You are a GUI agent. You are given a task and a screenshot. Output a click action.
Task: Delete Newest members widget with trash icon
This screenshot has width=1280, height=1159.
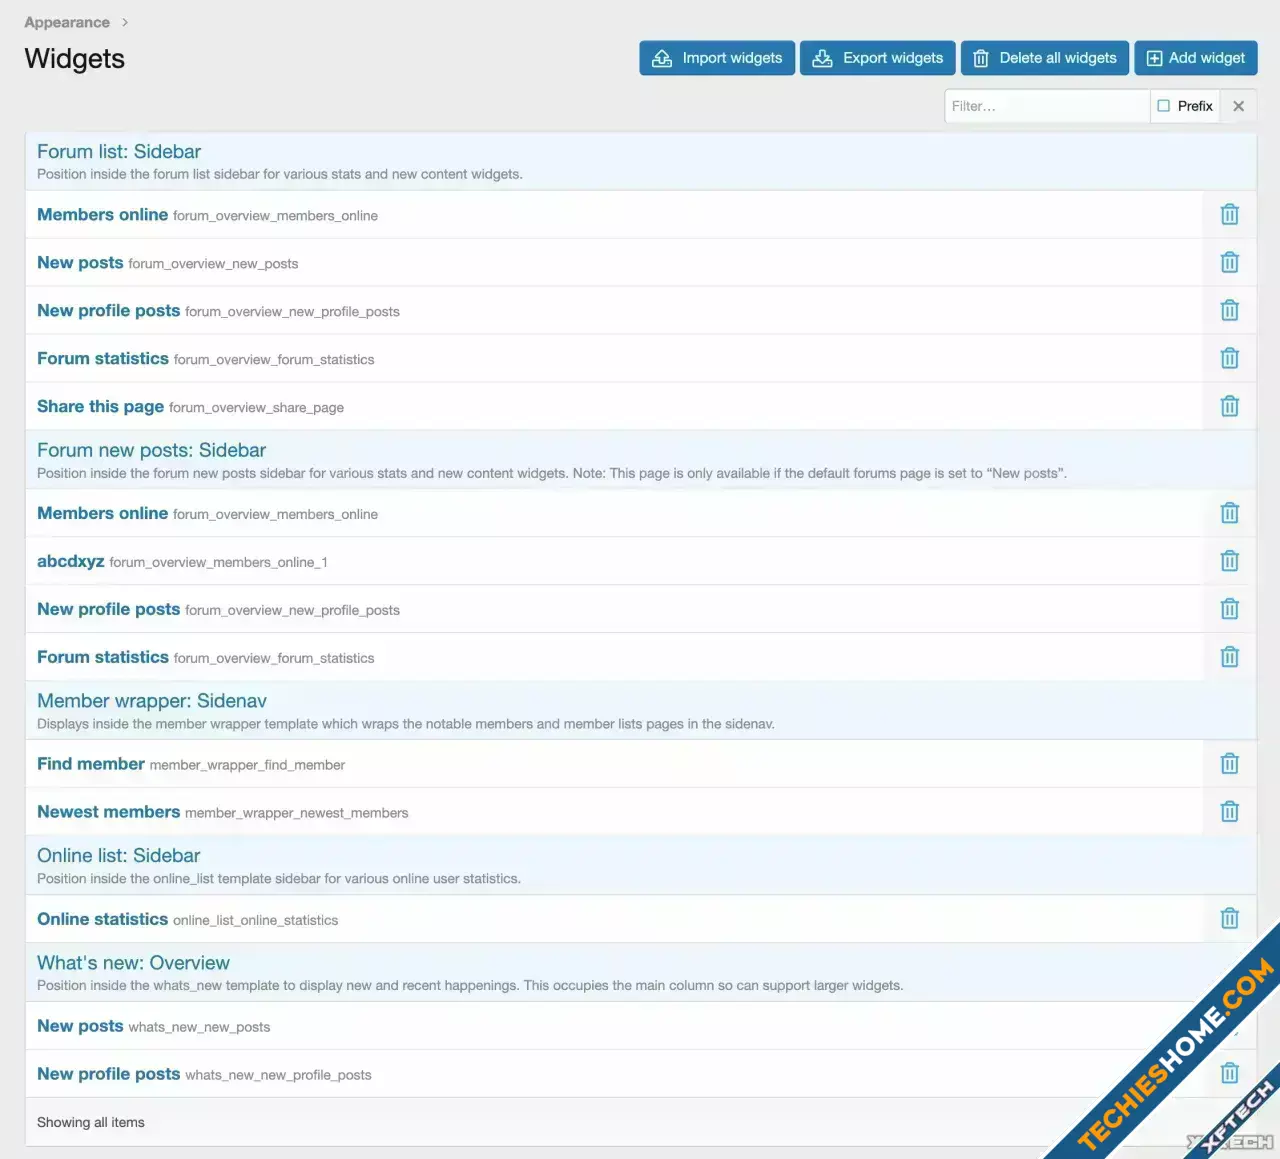1229,812
